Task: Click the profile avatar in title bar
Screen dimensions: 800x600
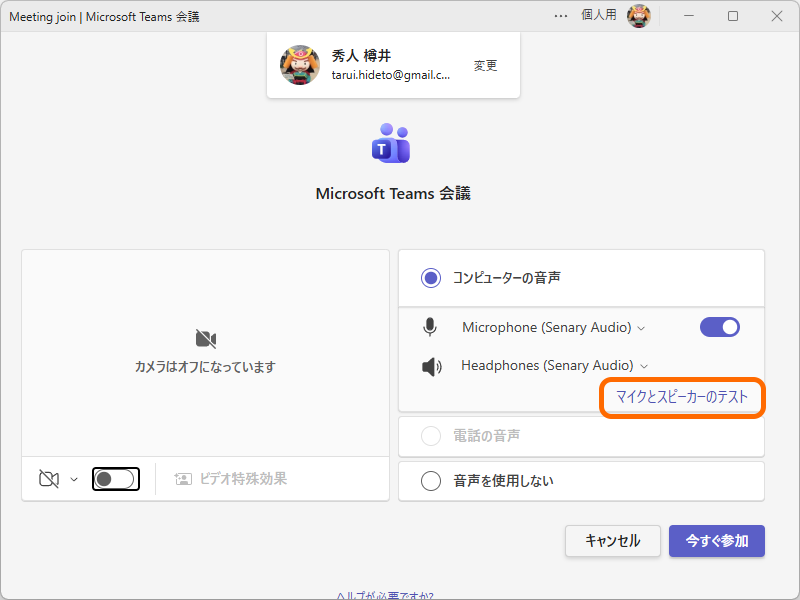Action: point(639,16)
